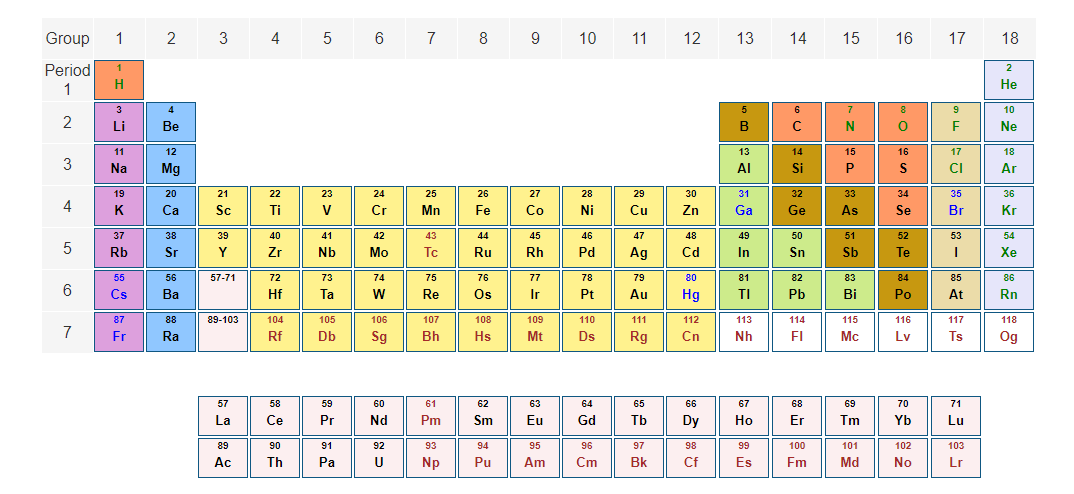Select the Rutherfordium (Rf) cell
This screenshot has width=1074, height=494.
275,332
